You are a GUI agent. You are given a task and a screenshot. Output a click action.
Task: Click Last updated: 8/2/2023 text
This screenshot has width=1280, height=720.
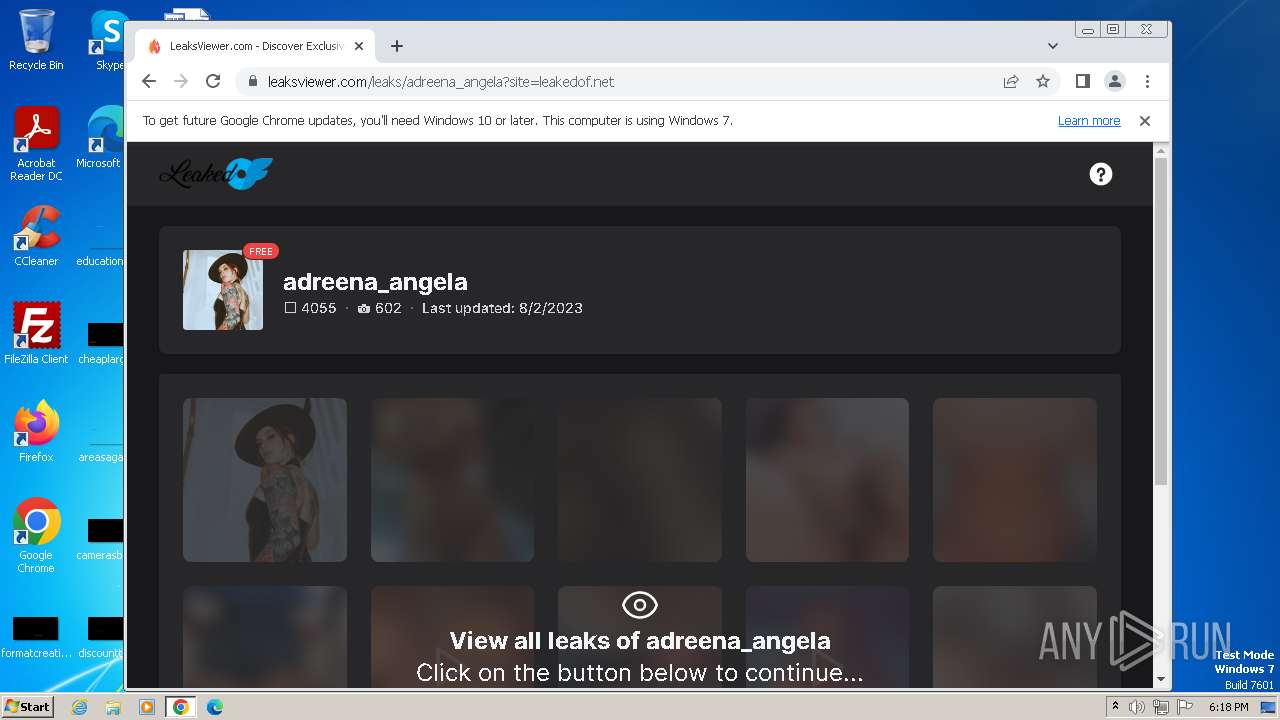point(502,308)
